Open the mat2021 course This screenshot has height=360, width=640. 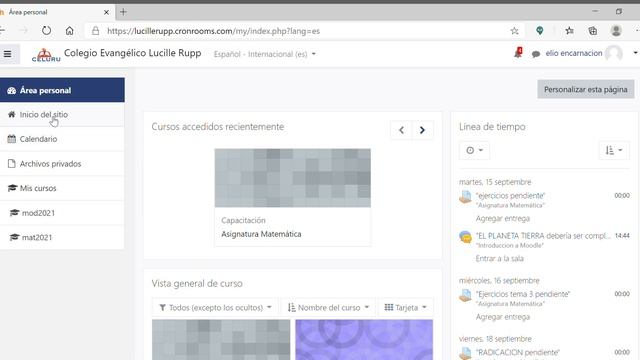[62, 237]
